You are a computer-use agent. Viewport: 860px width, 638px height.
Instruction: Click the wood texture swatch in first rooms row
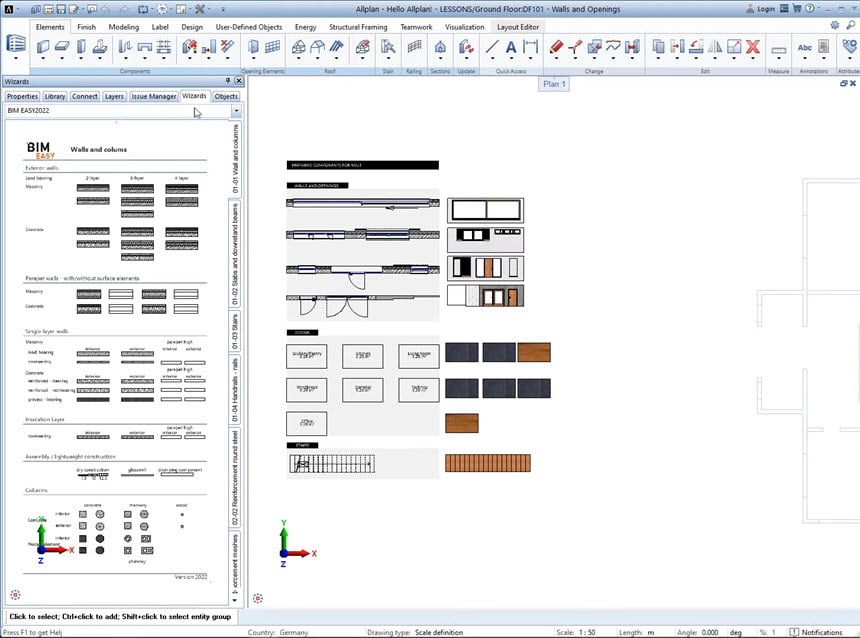pos(534,352)
